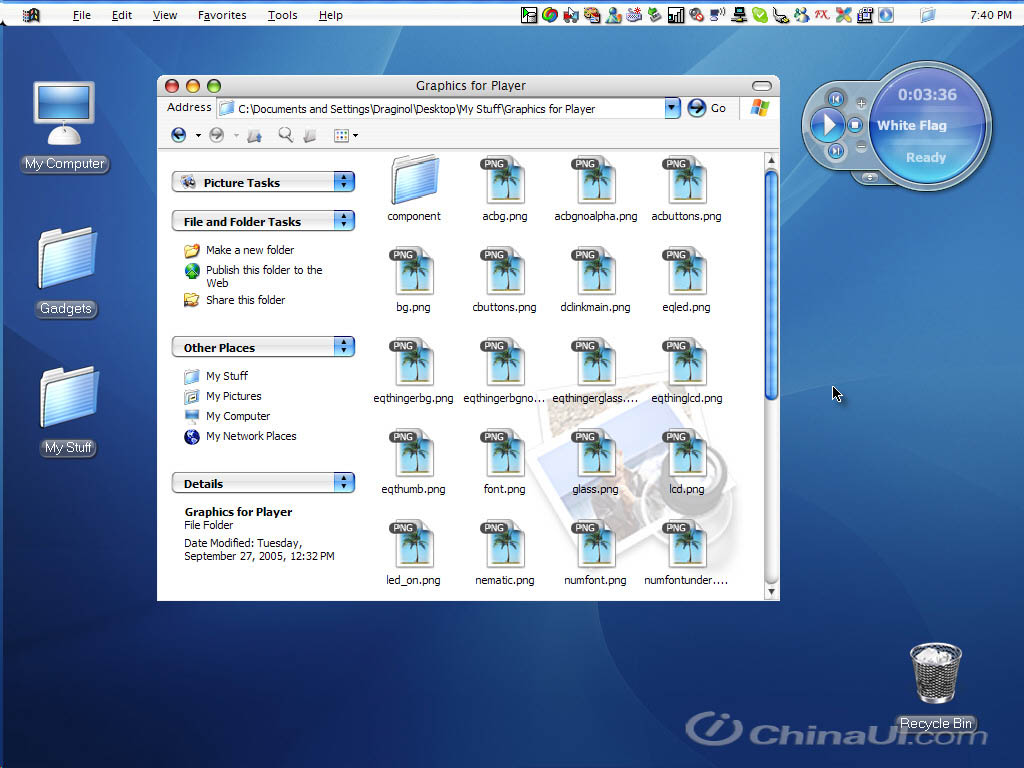
Task: Click Make a new folder link
Action: click(249, 250)
